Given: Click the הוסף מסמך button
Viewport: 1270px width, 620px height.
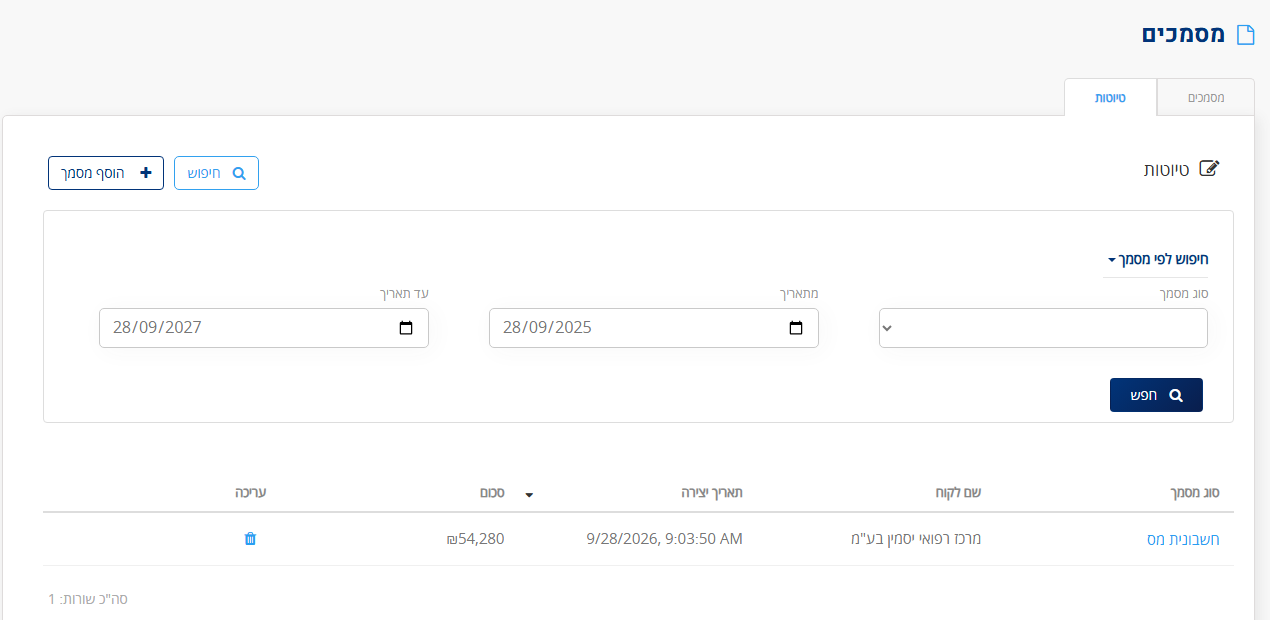Looking at the screenshot, I should [x=106, y=173].
